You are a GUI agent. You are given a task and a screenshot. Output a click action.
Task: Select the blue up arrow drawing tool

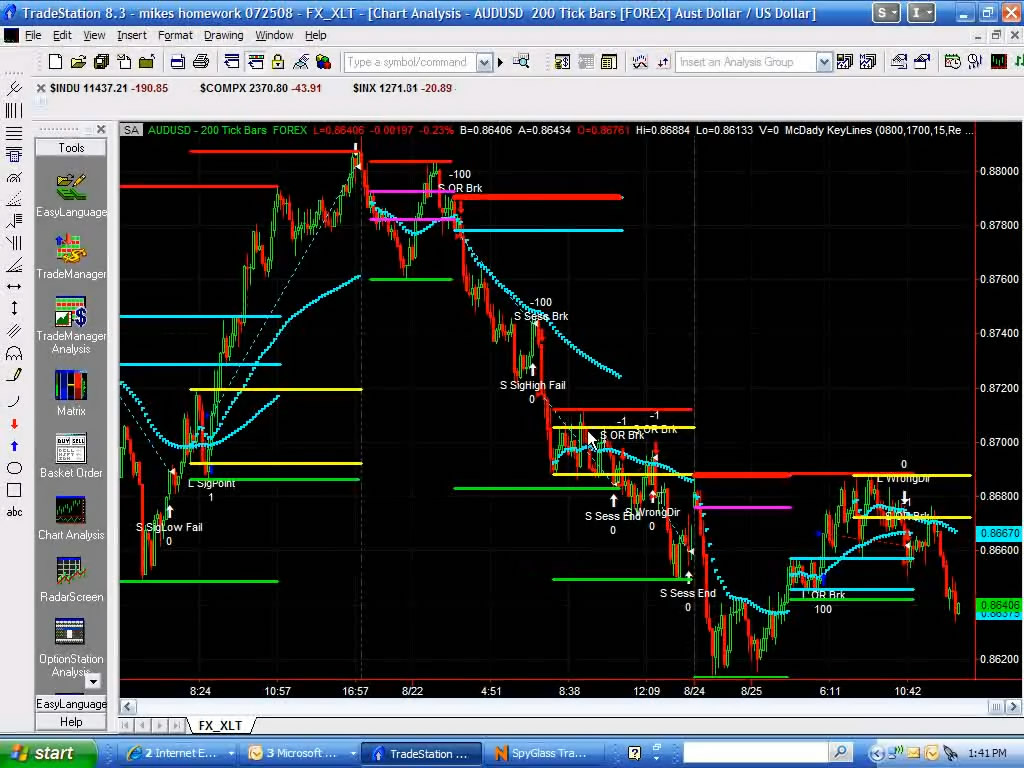pyautogui.click(x=14, y=446)
